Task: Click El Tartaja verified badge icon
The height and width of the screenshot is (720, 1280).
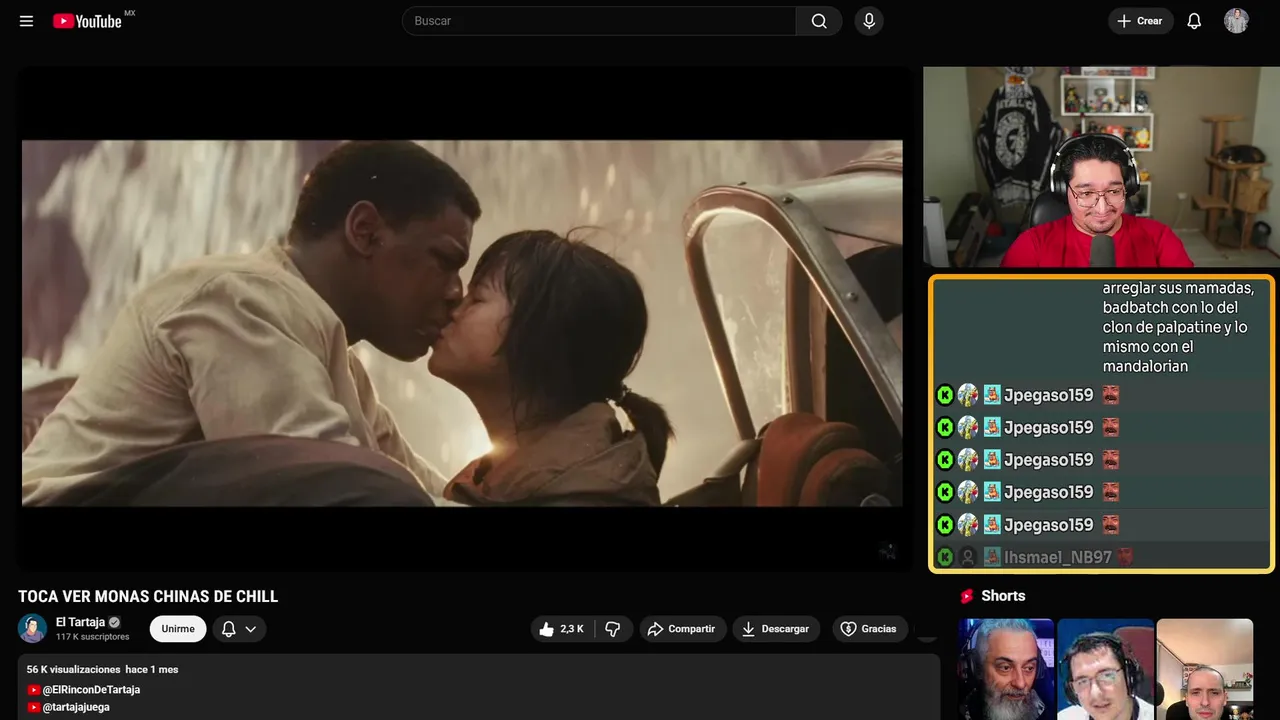Action: tap(114, 622)
